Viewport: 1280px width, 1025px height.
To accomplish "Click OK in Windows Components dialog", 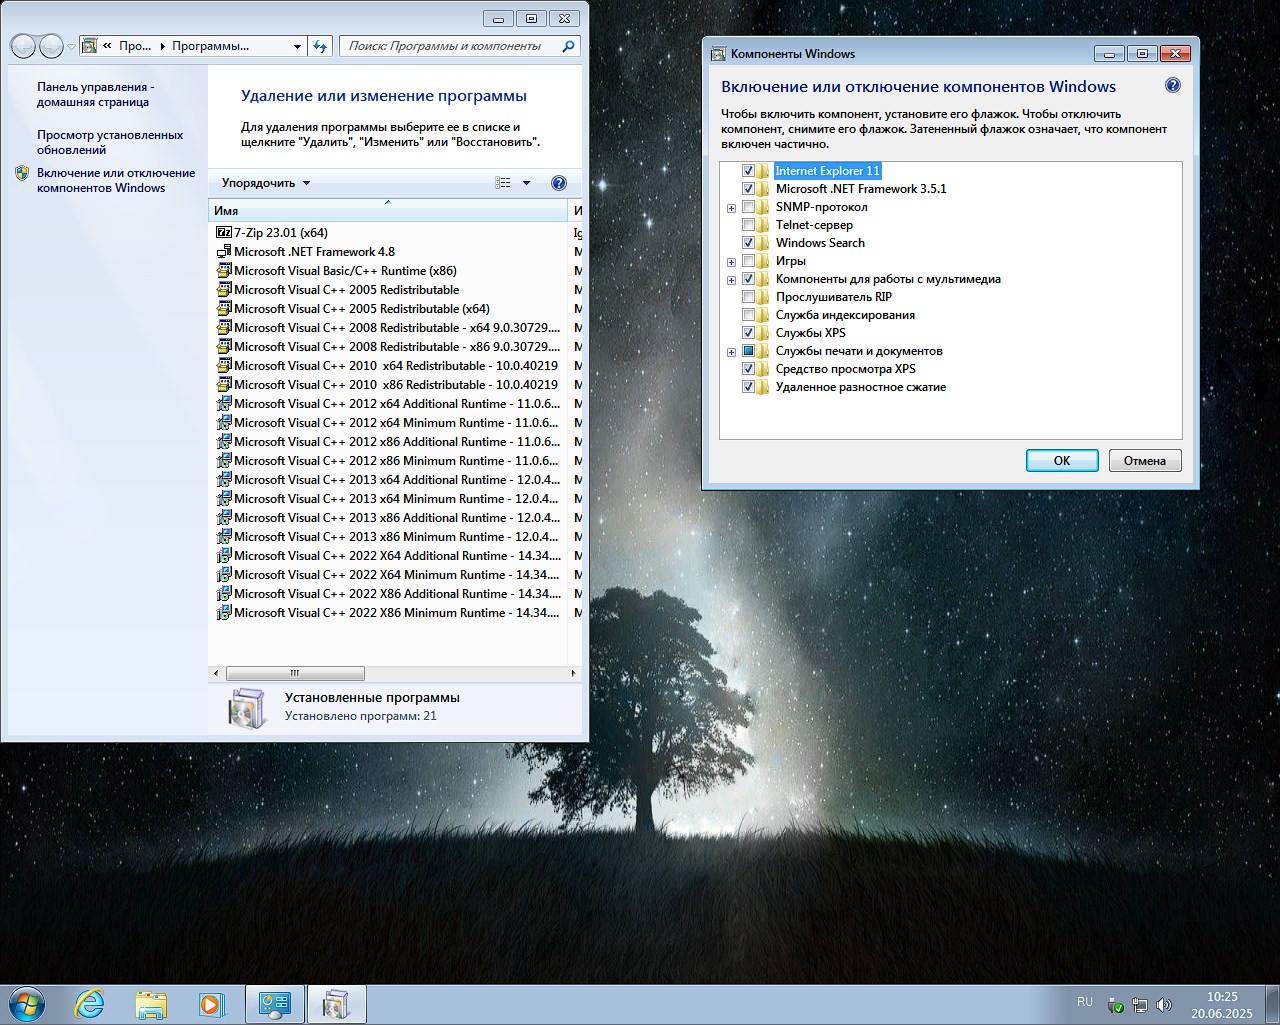I will coord(1062,461).
